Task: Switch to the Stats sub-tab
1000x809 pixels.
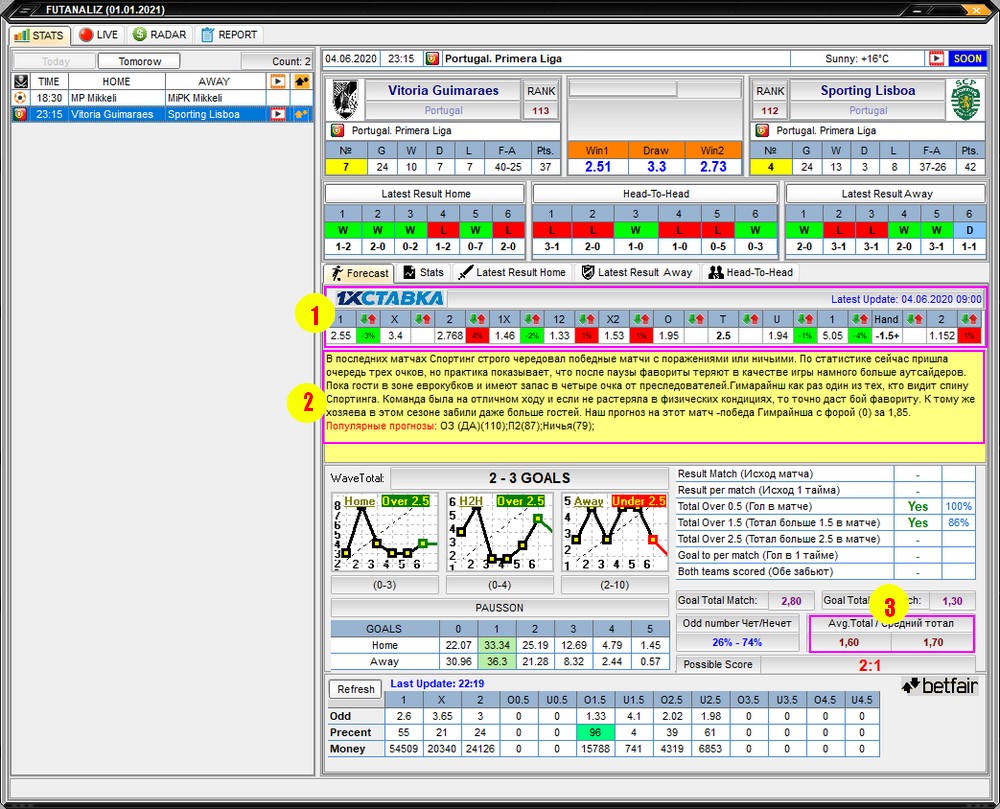Action: pyautogui.click(x=423, y=272)
